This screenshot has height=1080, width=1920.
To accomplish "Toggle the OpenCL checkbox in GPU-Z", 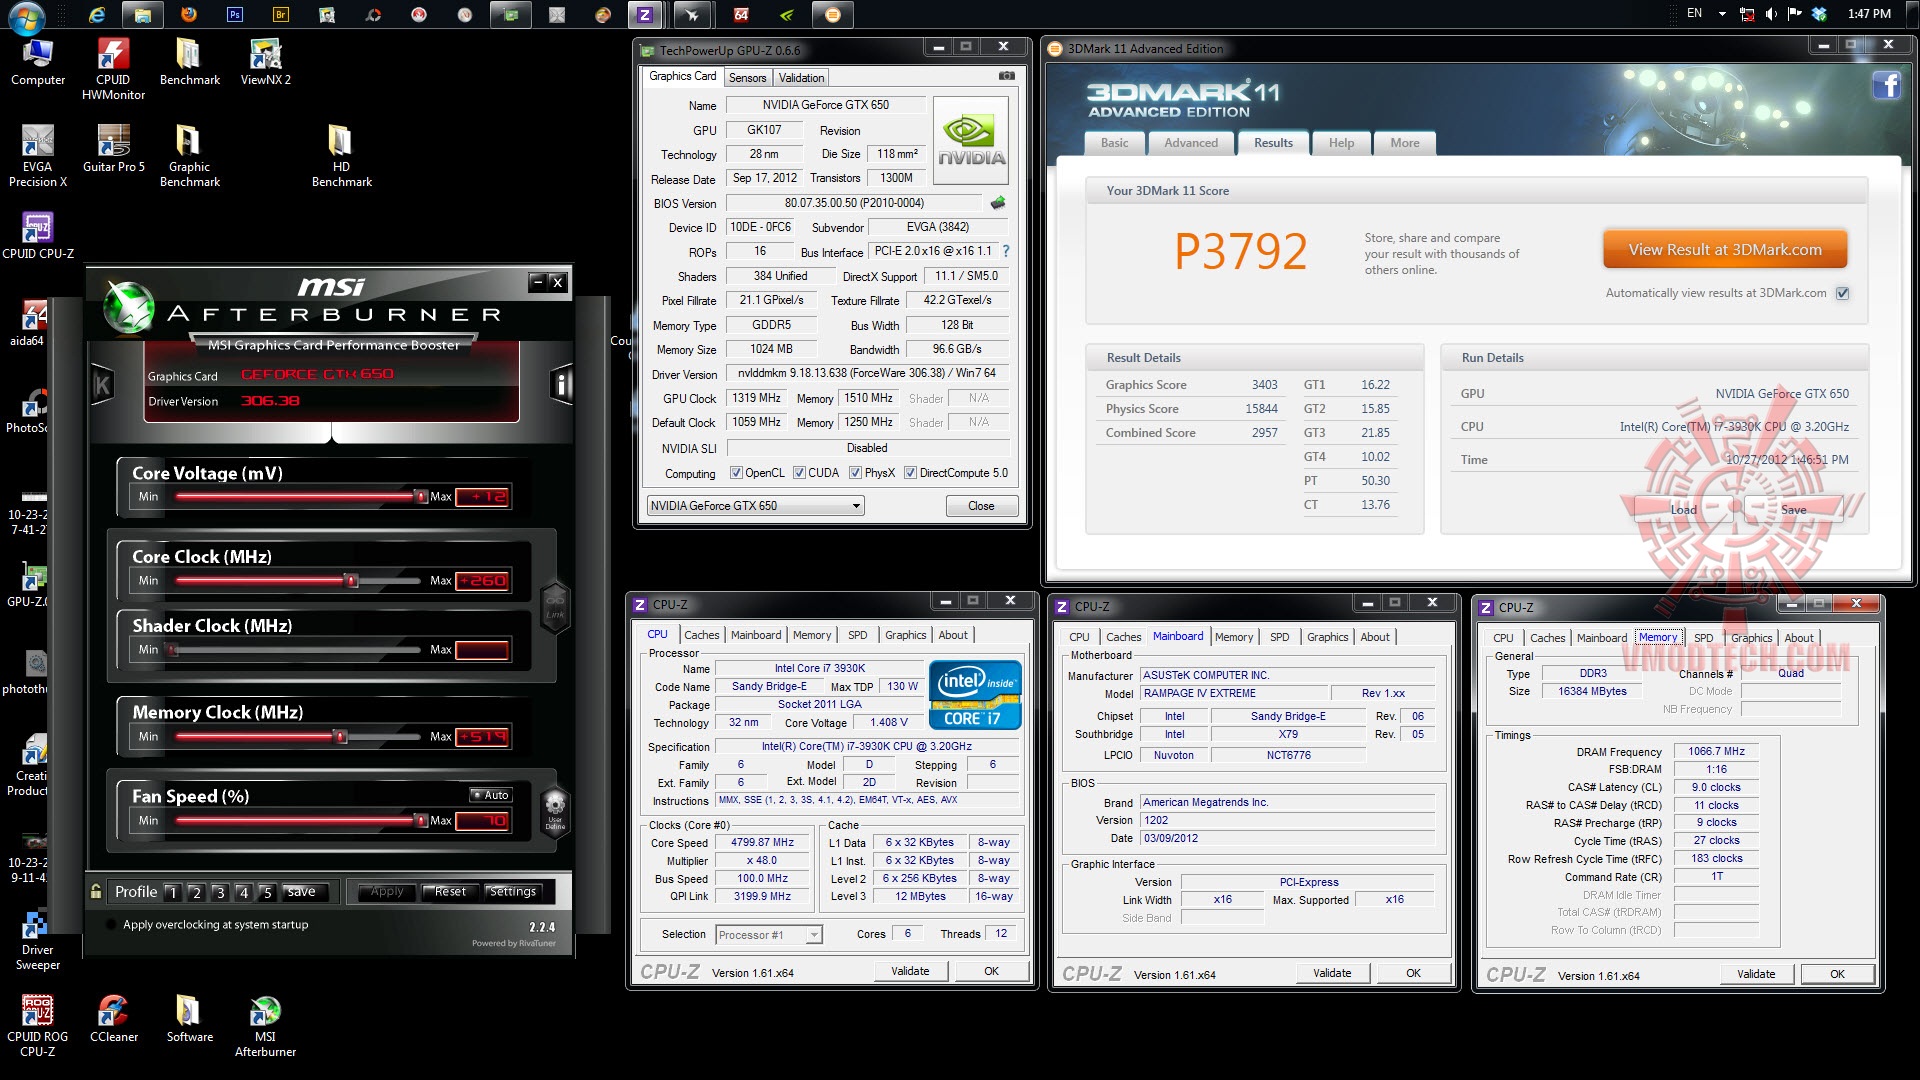I will (x=736, y=473).
